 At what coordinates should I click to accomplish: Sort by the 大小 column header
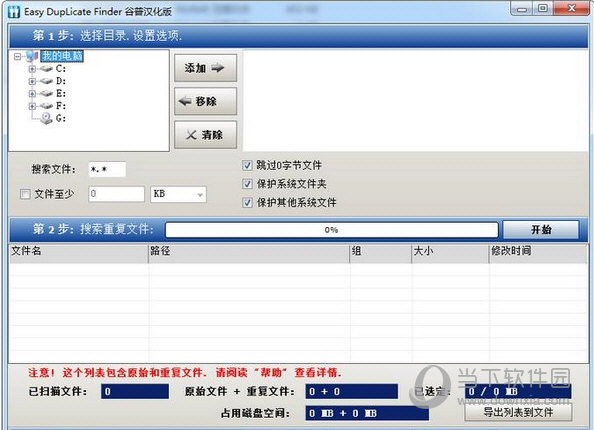point(450,253)
